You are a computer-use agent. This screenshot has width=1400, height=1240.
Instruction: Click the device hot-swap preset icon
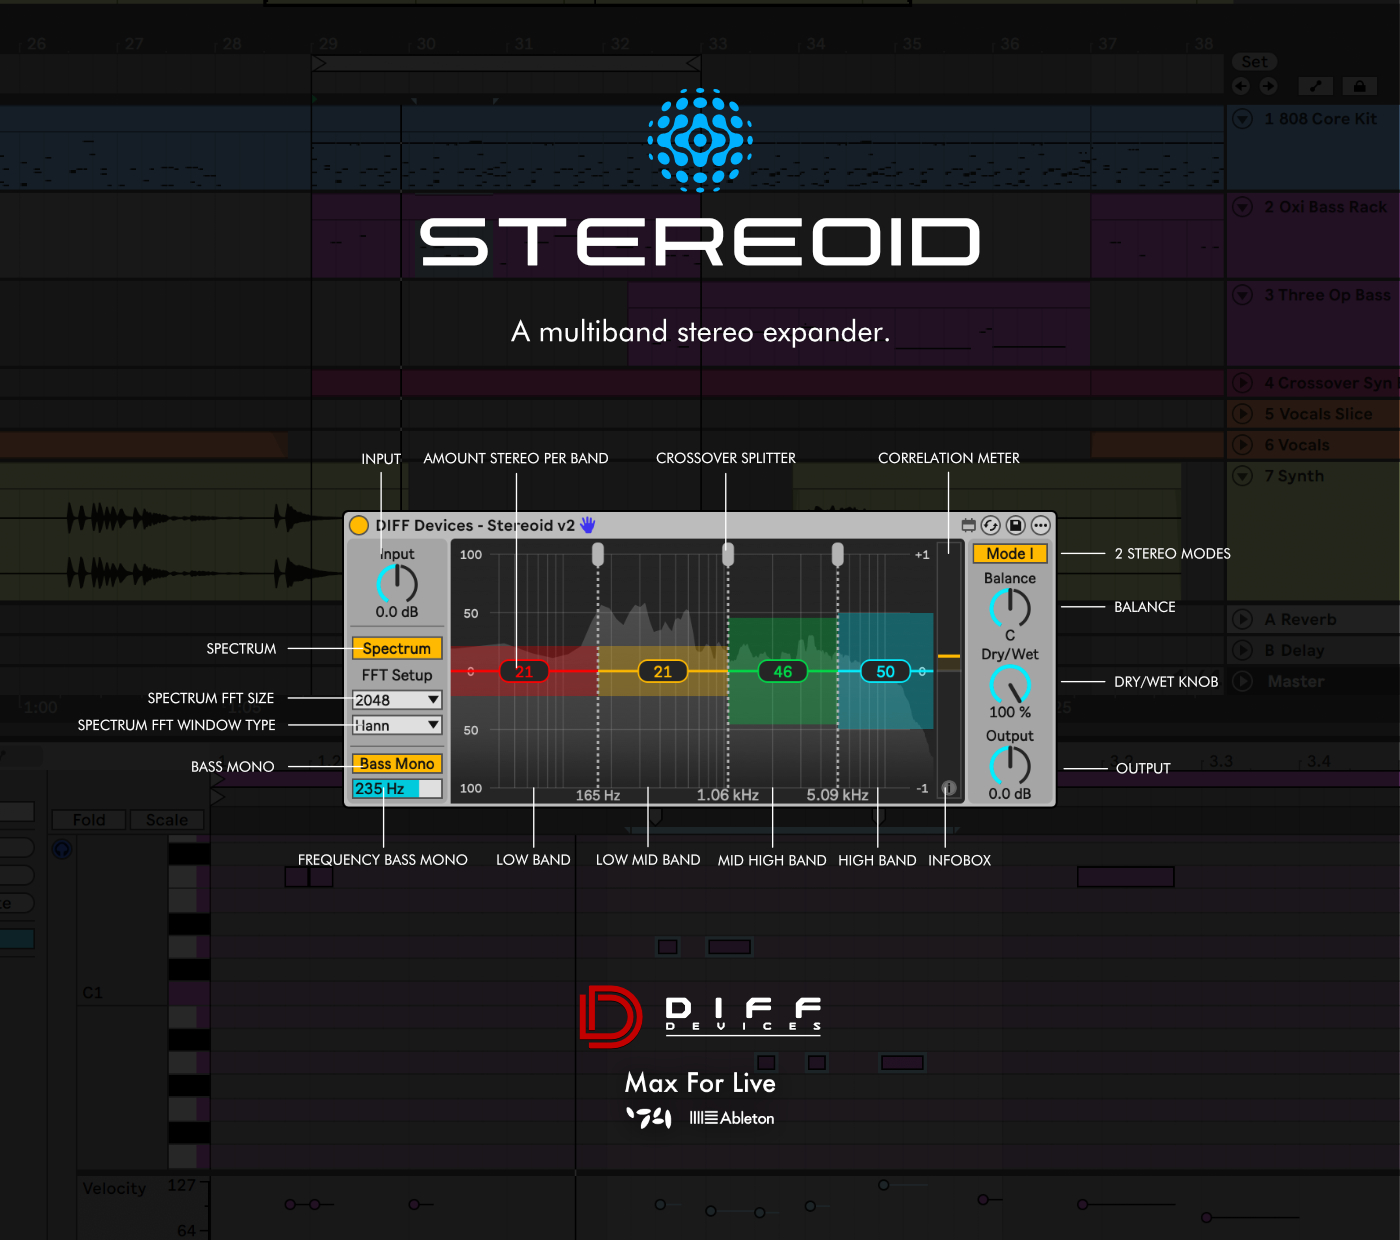point(991,525)
